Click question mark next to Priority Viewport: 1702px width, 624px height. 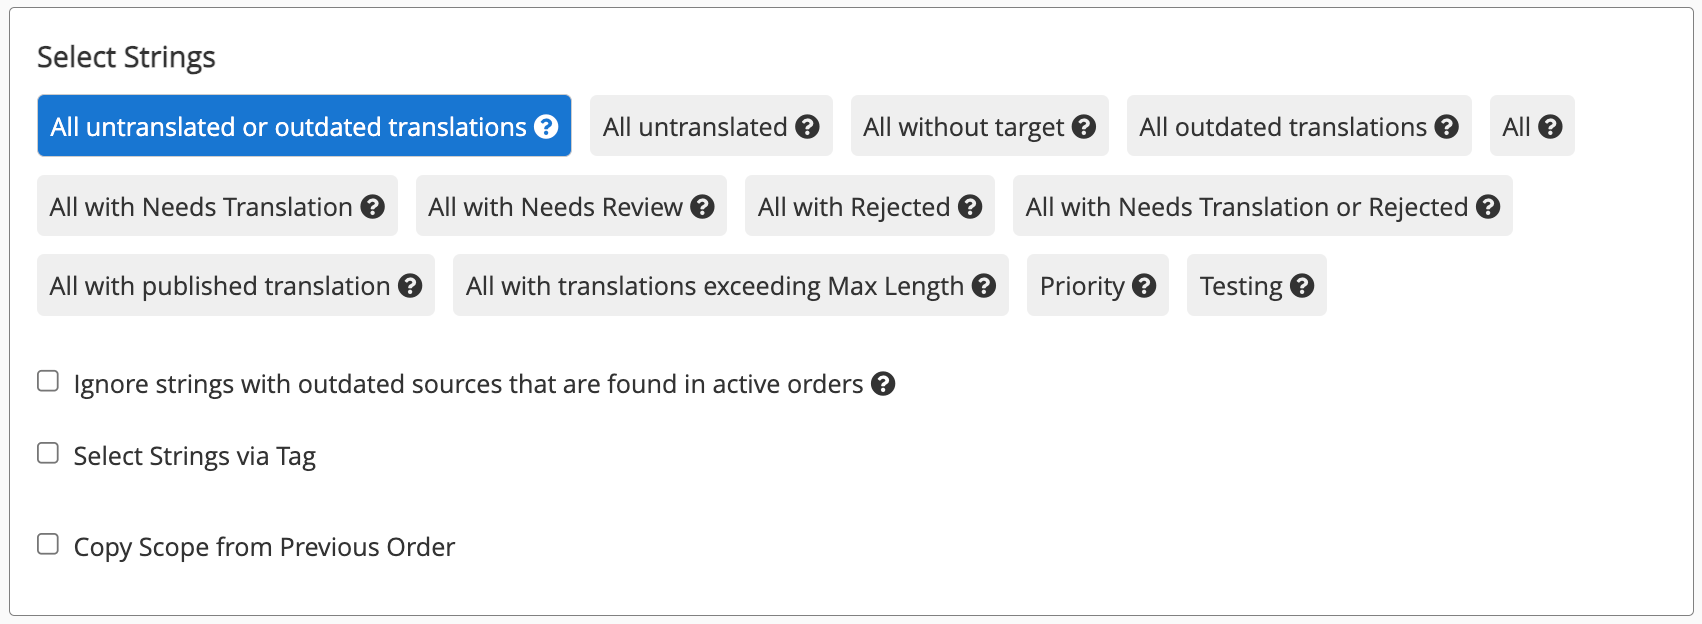pos(1144,286)
